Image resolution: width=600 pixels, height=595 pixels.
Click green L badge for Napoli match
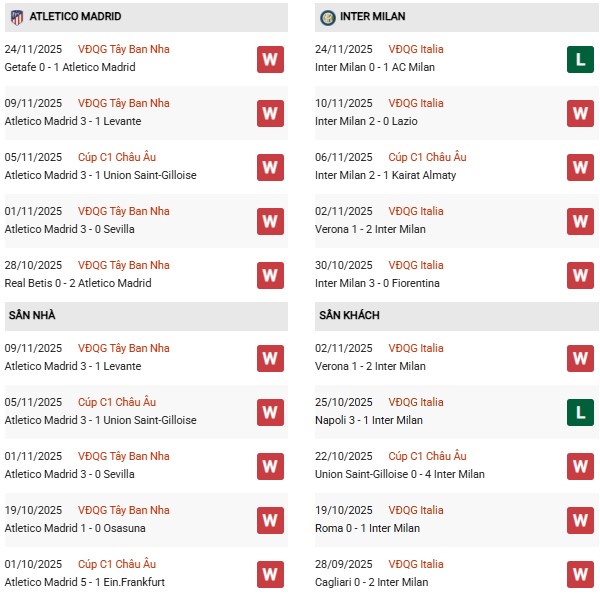pos(580,412)
